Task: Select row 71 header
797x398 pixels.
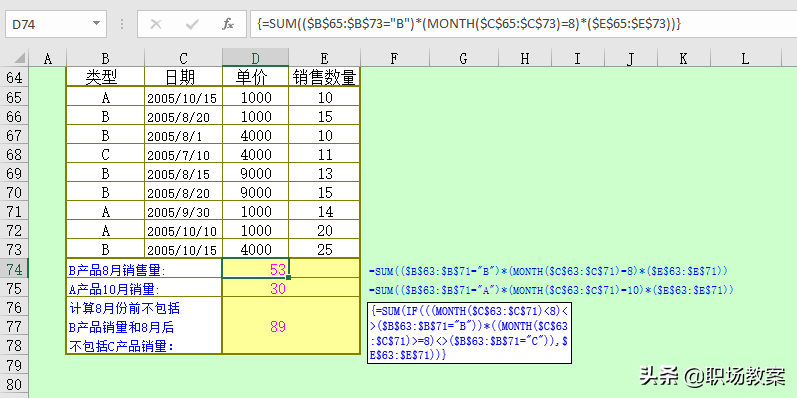Action: (x=14, y=211)
